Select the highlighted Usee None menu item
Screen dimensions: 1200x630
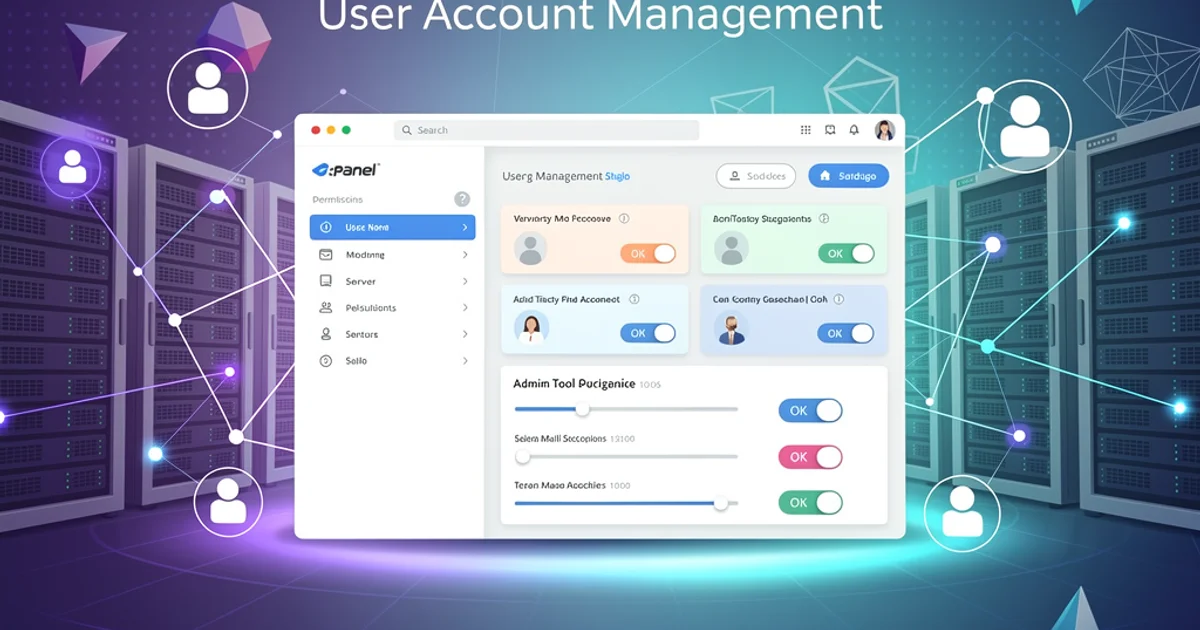click(392, 227)
